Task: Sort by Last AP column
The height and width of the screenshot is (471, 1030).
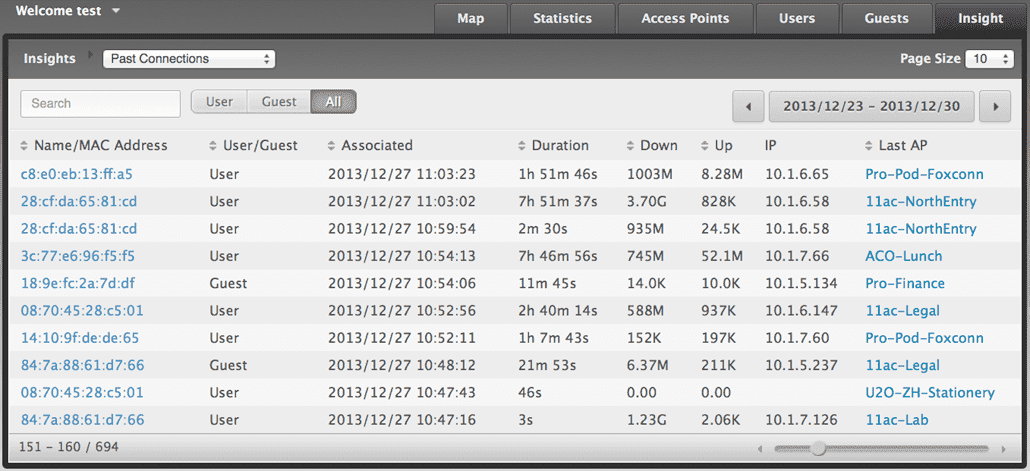Action: [x=902, y=145]
